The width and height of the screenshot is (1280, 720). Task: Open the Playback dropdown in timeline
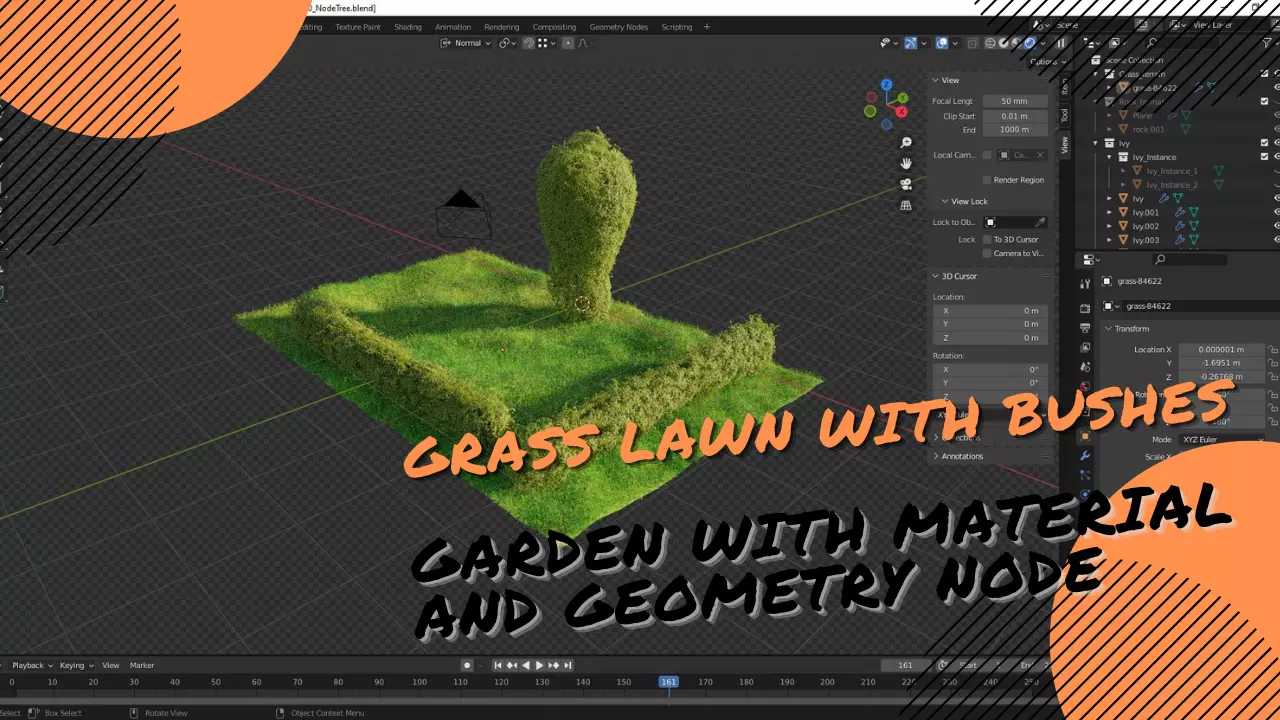[x=32, y=665]
